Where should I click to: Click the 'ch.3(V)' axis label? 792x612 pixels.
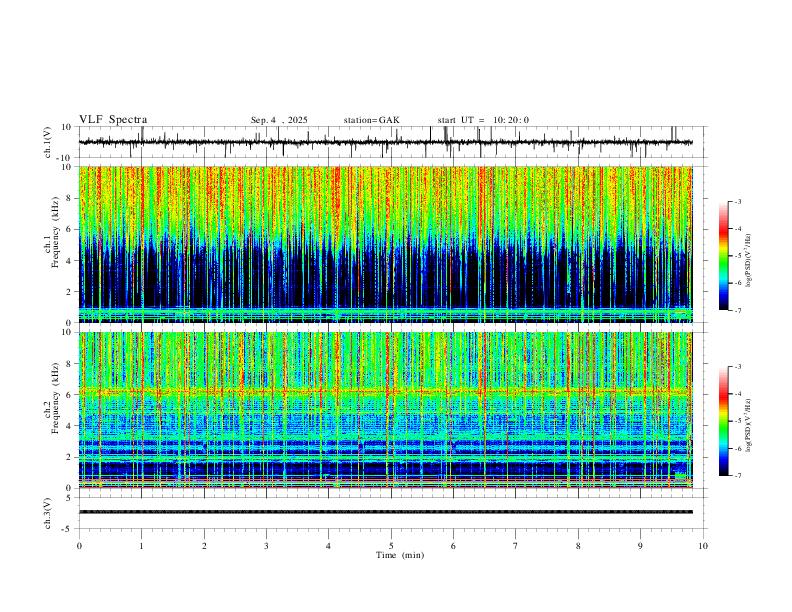(x=48, y=513)
